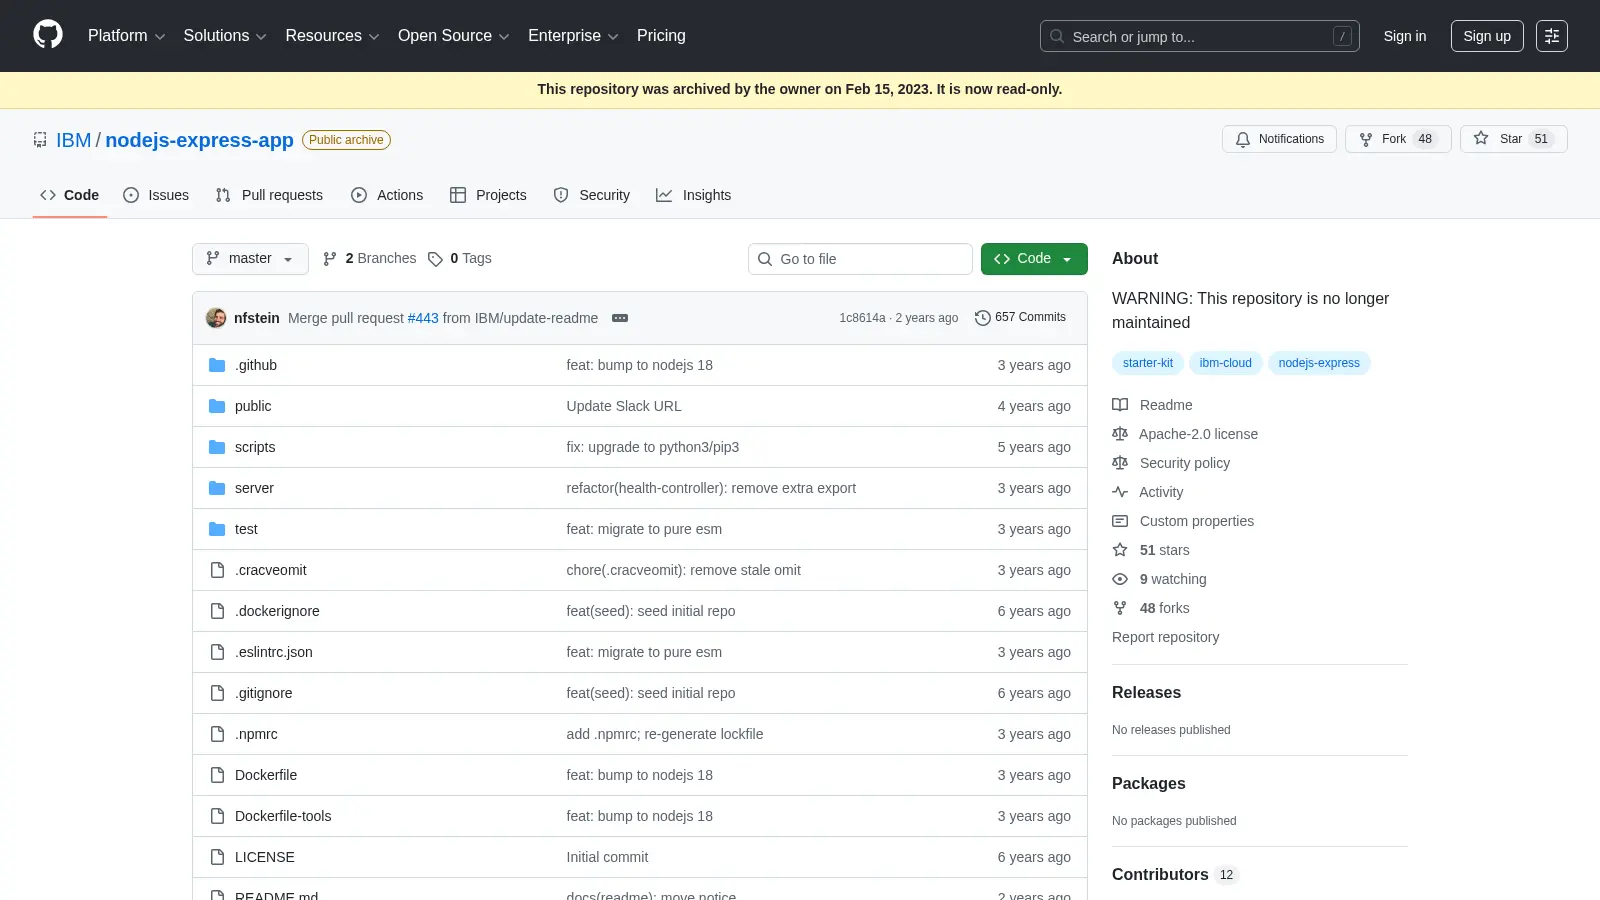Click the fork icon next to 48 forks
The width and height of the screenshot is (1600, 900).
pyautogui.click(x=1120, y=608)
